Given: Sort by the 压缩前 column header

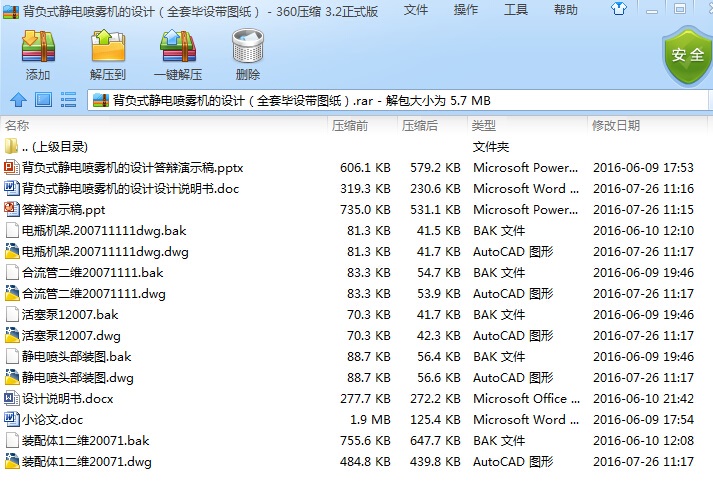Looking at the screenshot, I should pos(362,125).
